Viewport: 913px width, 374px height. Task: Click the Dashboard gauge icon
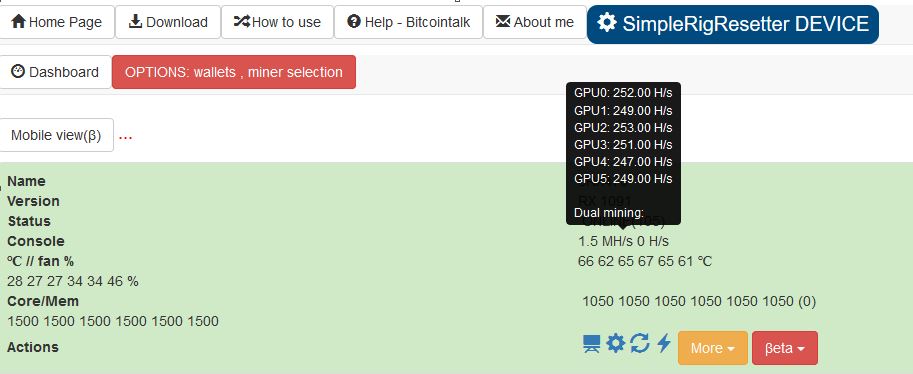pyautogui.click(x=18, y=72)
